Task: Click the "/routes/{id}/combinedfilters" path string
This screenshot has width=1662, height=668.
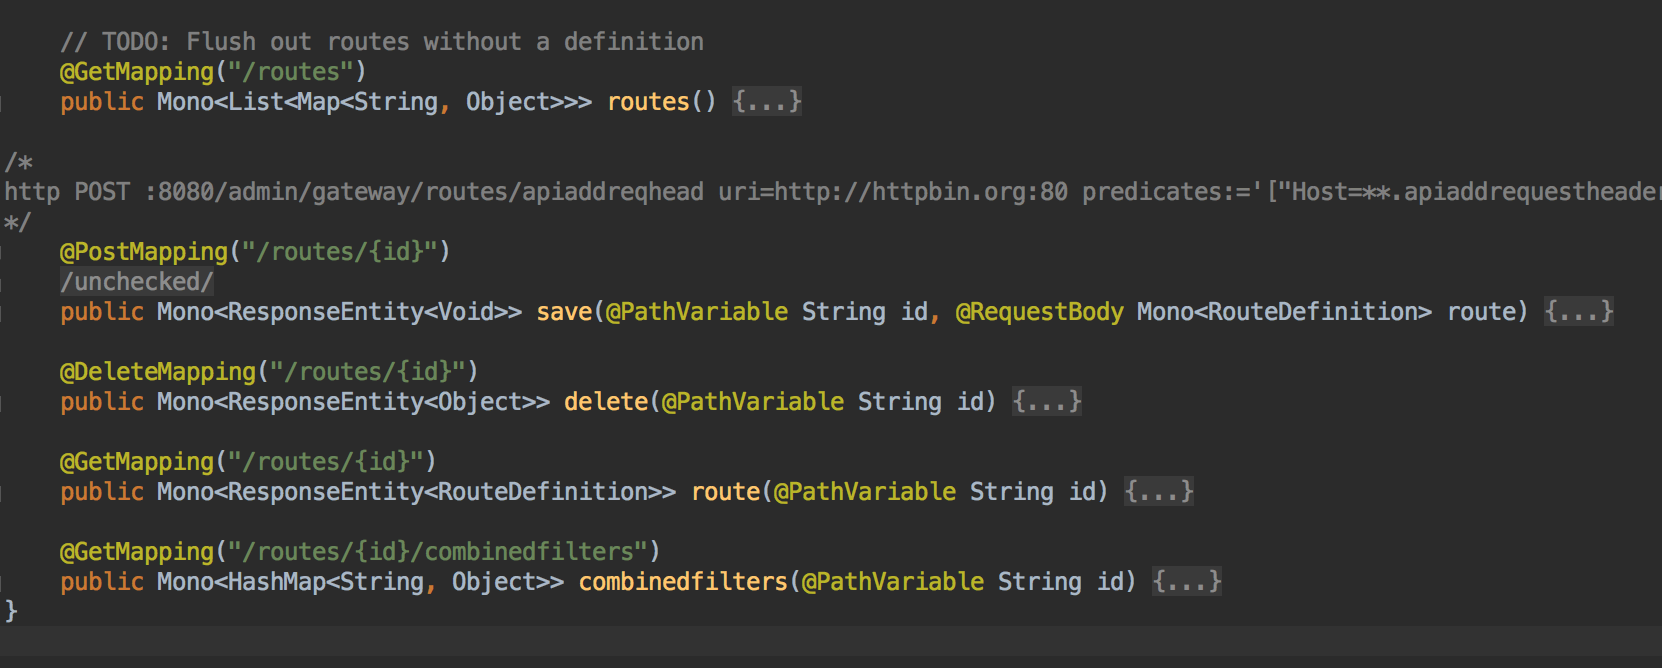Action: coord(438,552)
